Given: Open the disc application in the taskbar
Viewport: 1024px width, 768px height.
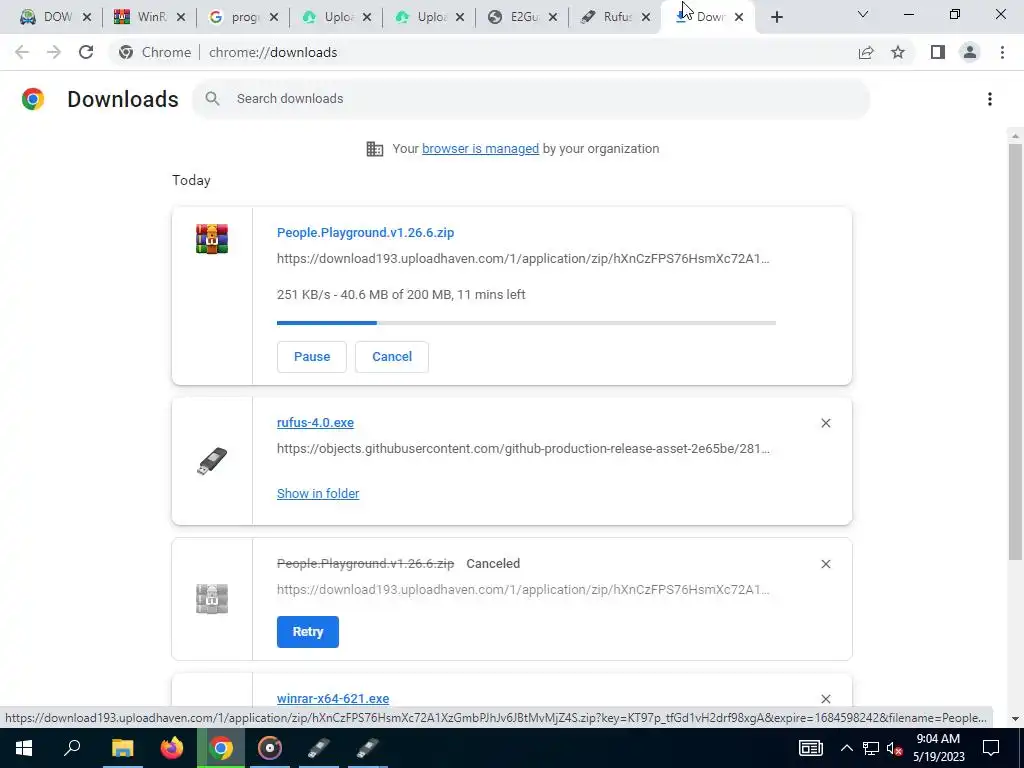Looking at the screenshot, I should click(x=270, y=748).
